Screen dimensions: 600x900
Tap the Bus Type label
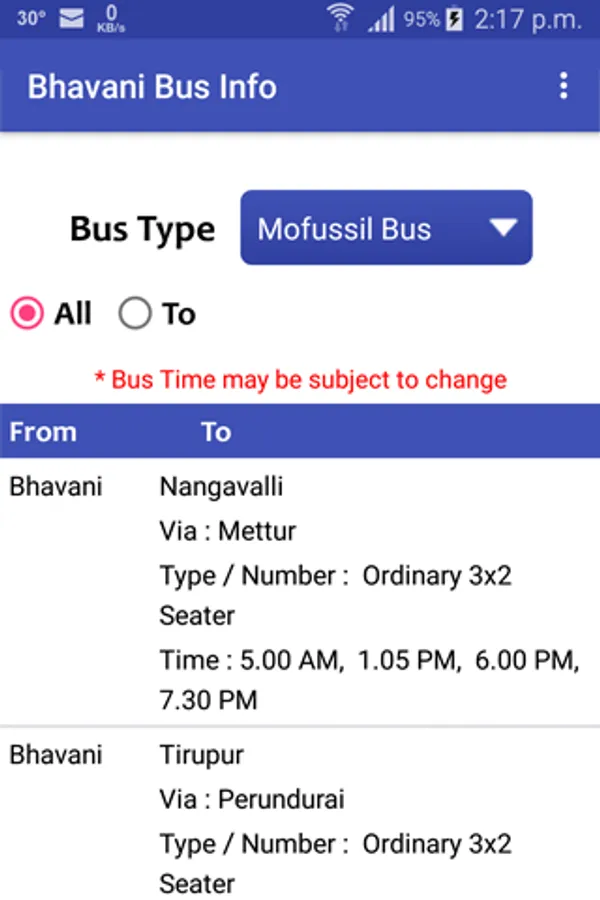[x=142, y=229]
